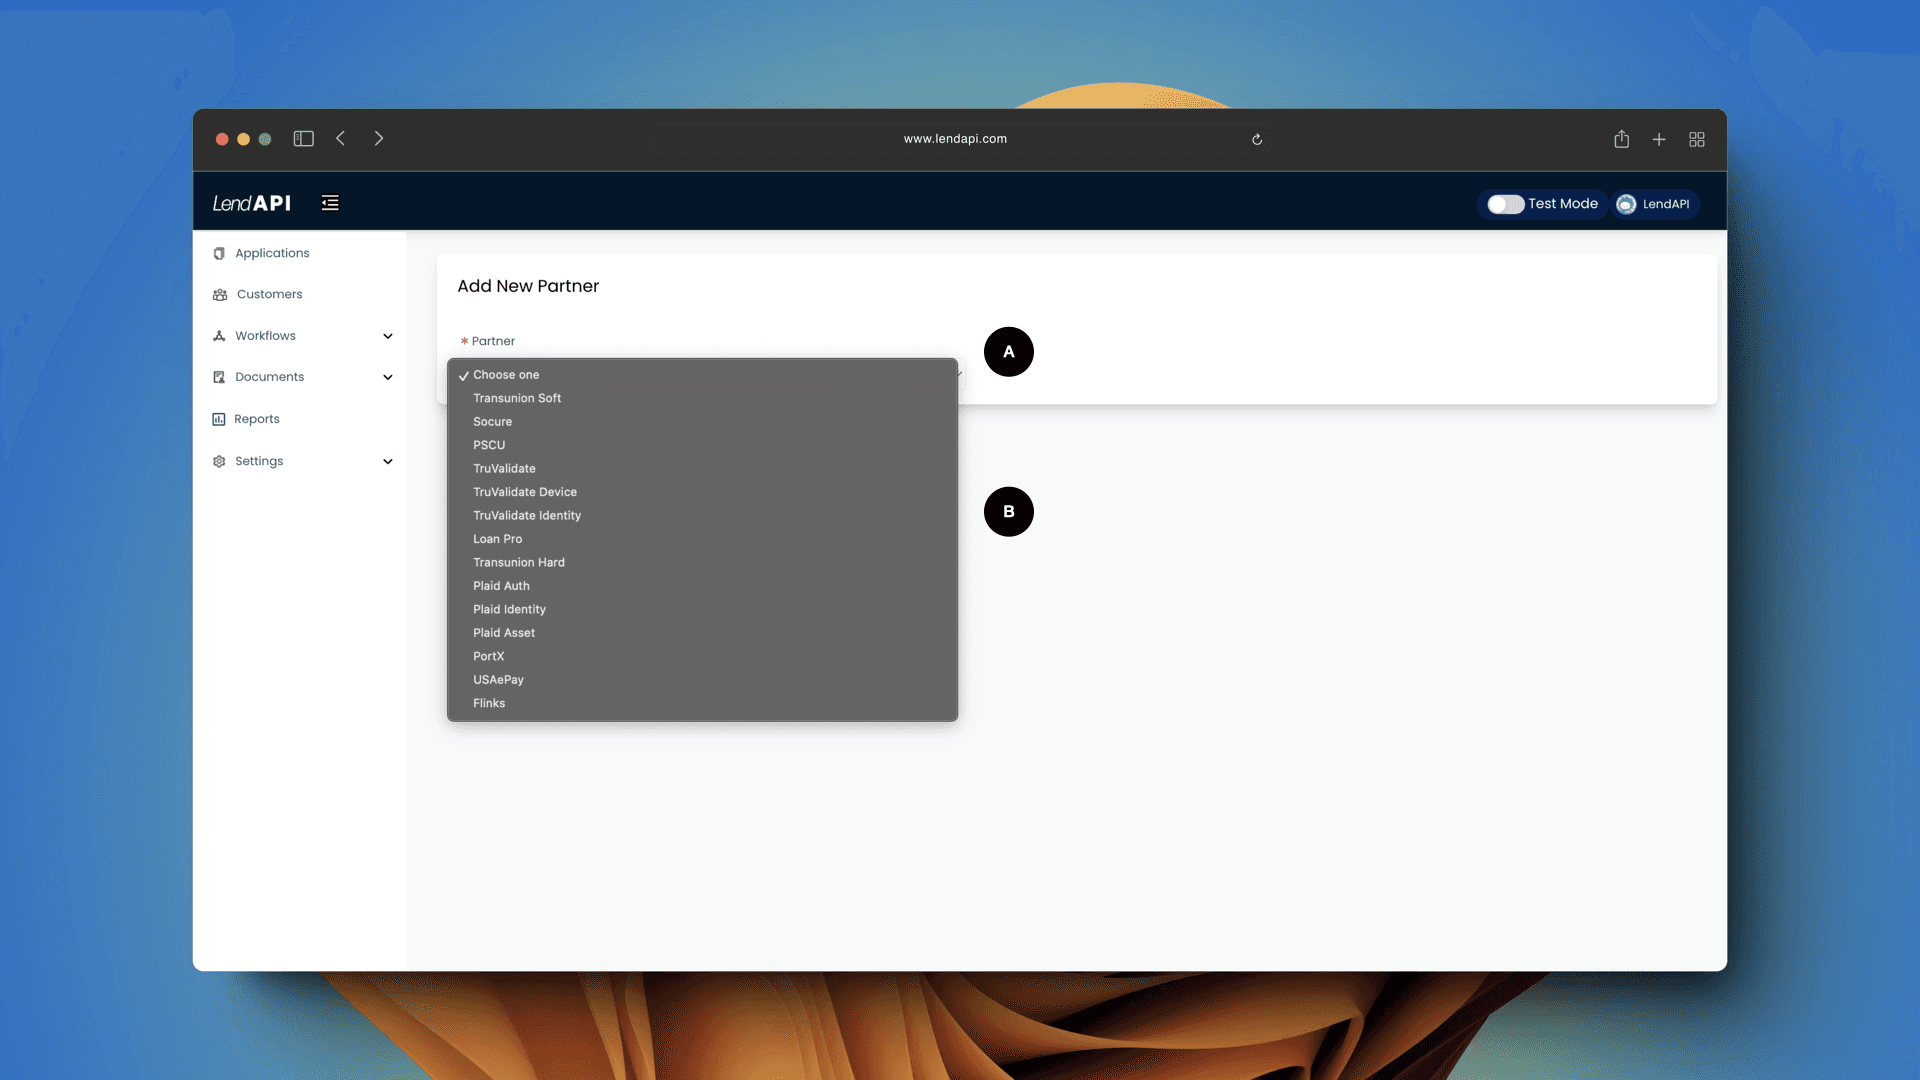
Task: Select Plaid Identity from the partner list
Action: (509, 609)
